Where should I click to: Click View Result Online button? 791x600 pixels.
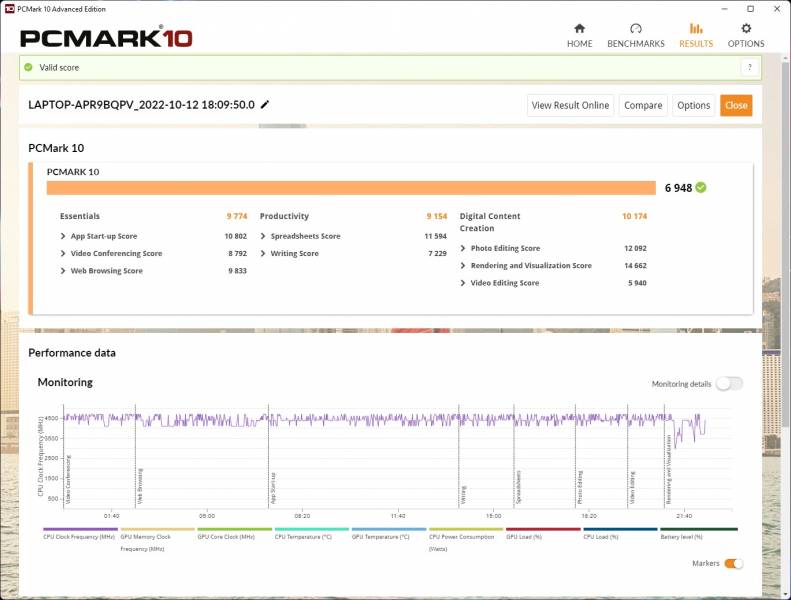(x=570, y=105)
